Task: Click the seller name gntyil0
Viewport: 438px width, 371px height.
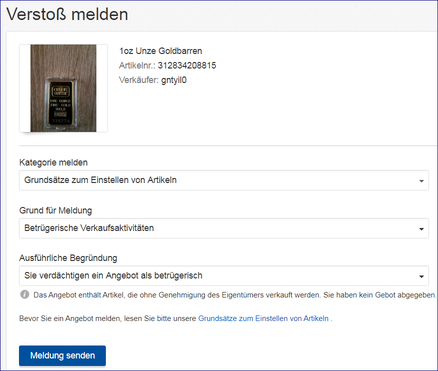Action: (174, 80)
